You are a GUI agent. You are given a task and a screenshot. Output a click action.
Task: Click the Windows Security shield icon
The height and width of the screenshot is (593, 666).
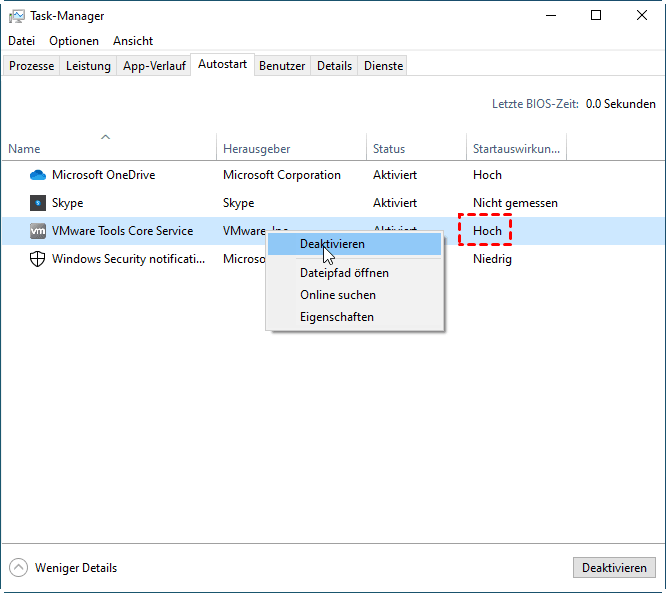pyautogui.click(x=38, y=259)
